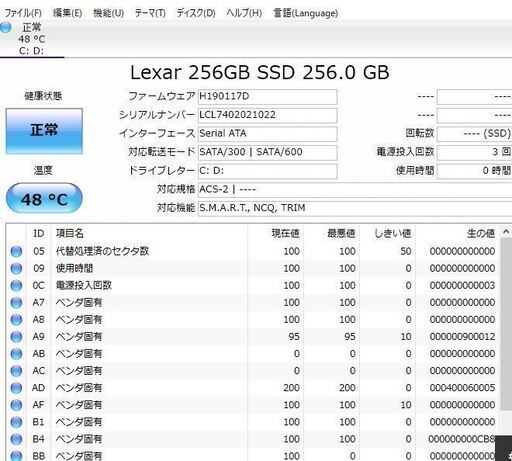Screen dimensions: 512x461
Task: Click raw value 000000900012 in row A9
Action: click(x=462, y=337)
